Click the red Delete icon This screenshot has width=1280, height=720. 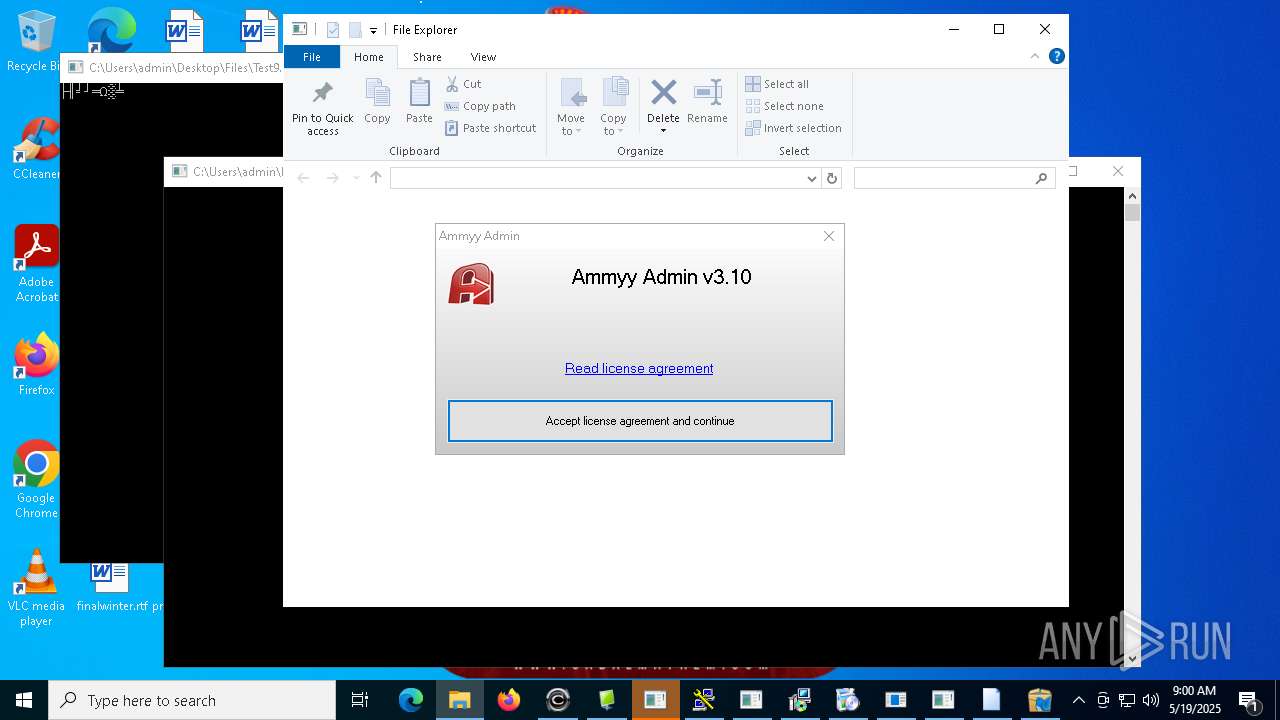pos(663,93)
